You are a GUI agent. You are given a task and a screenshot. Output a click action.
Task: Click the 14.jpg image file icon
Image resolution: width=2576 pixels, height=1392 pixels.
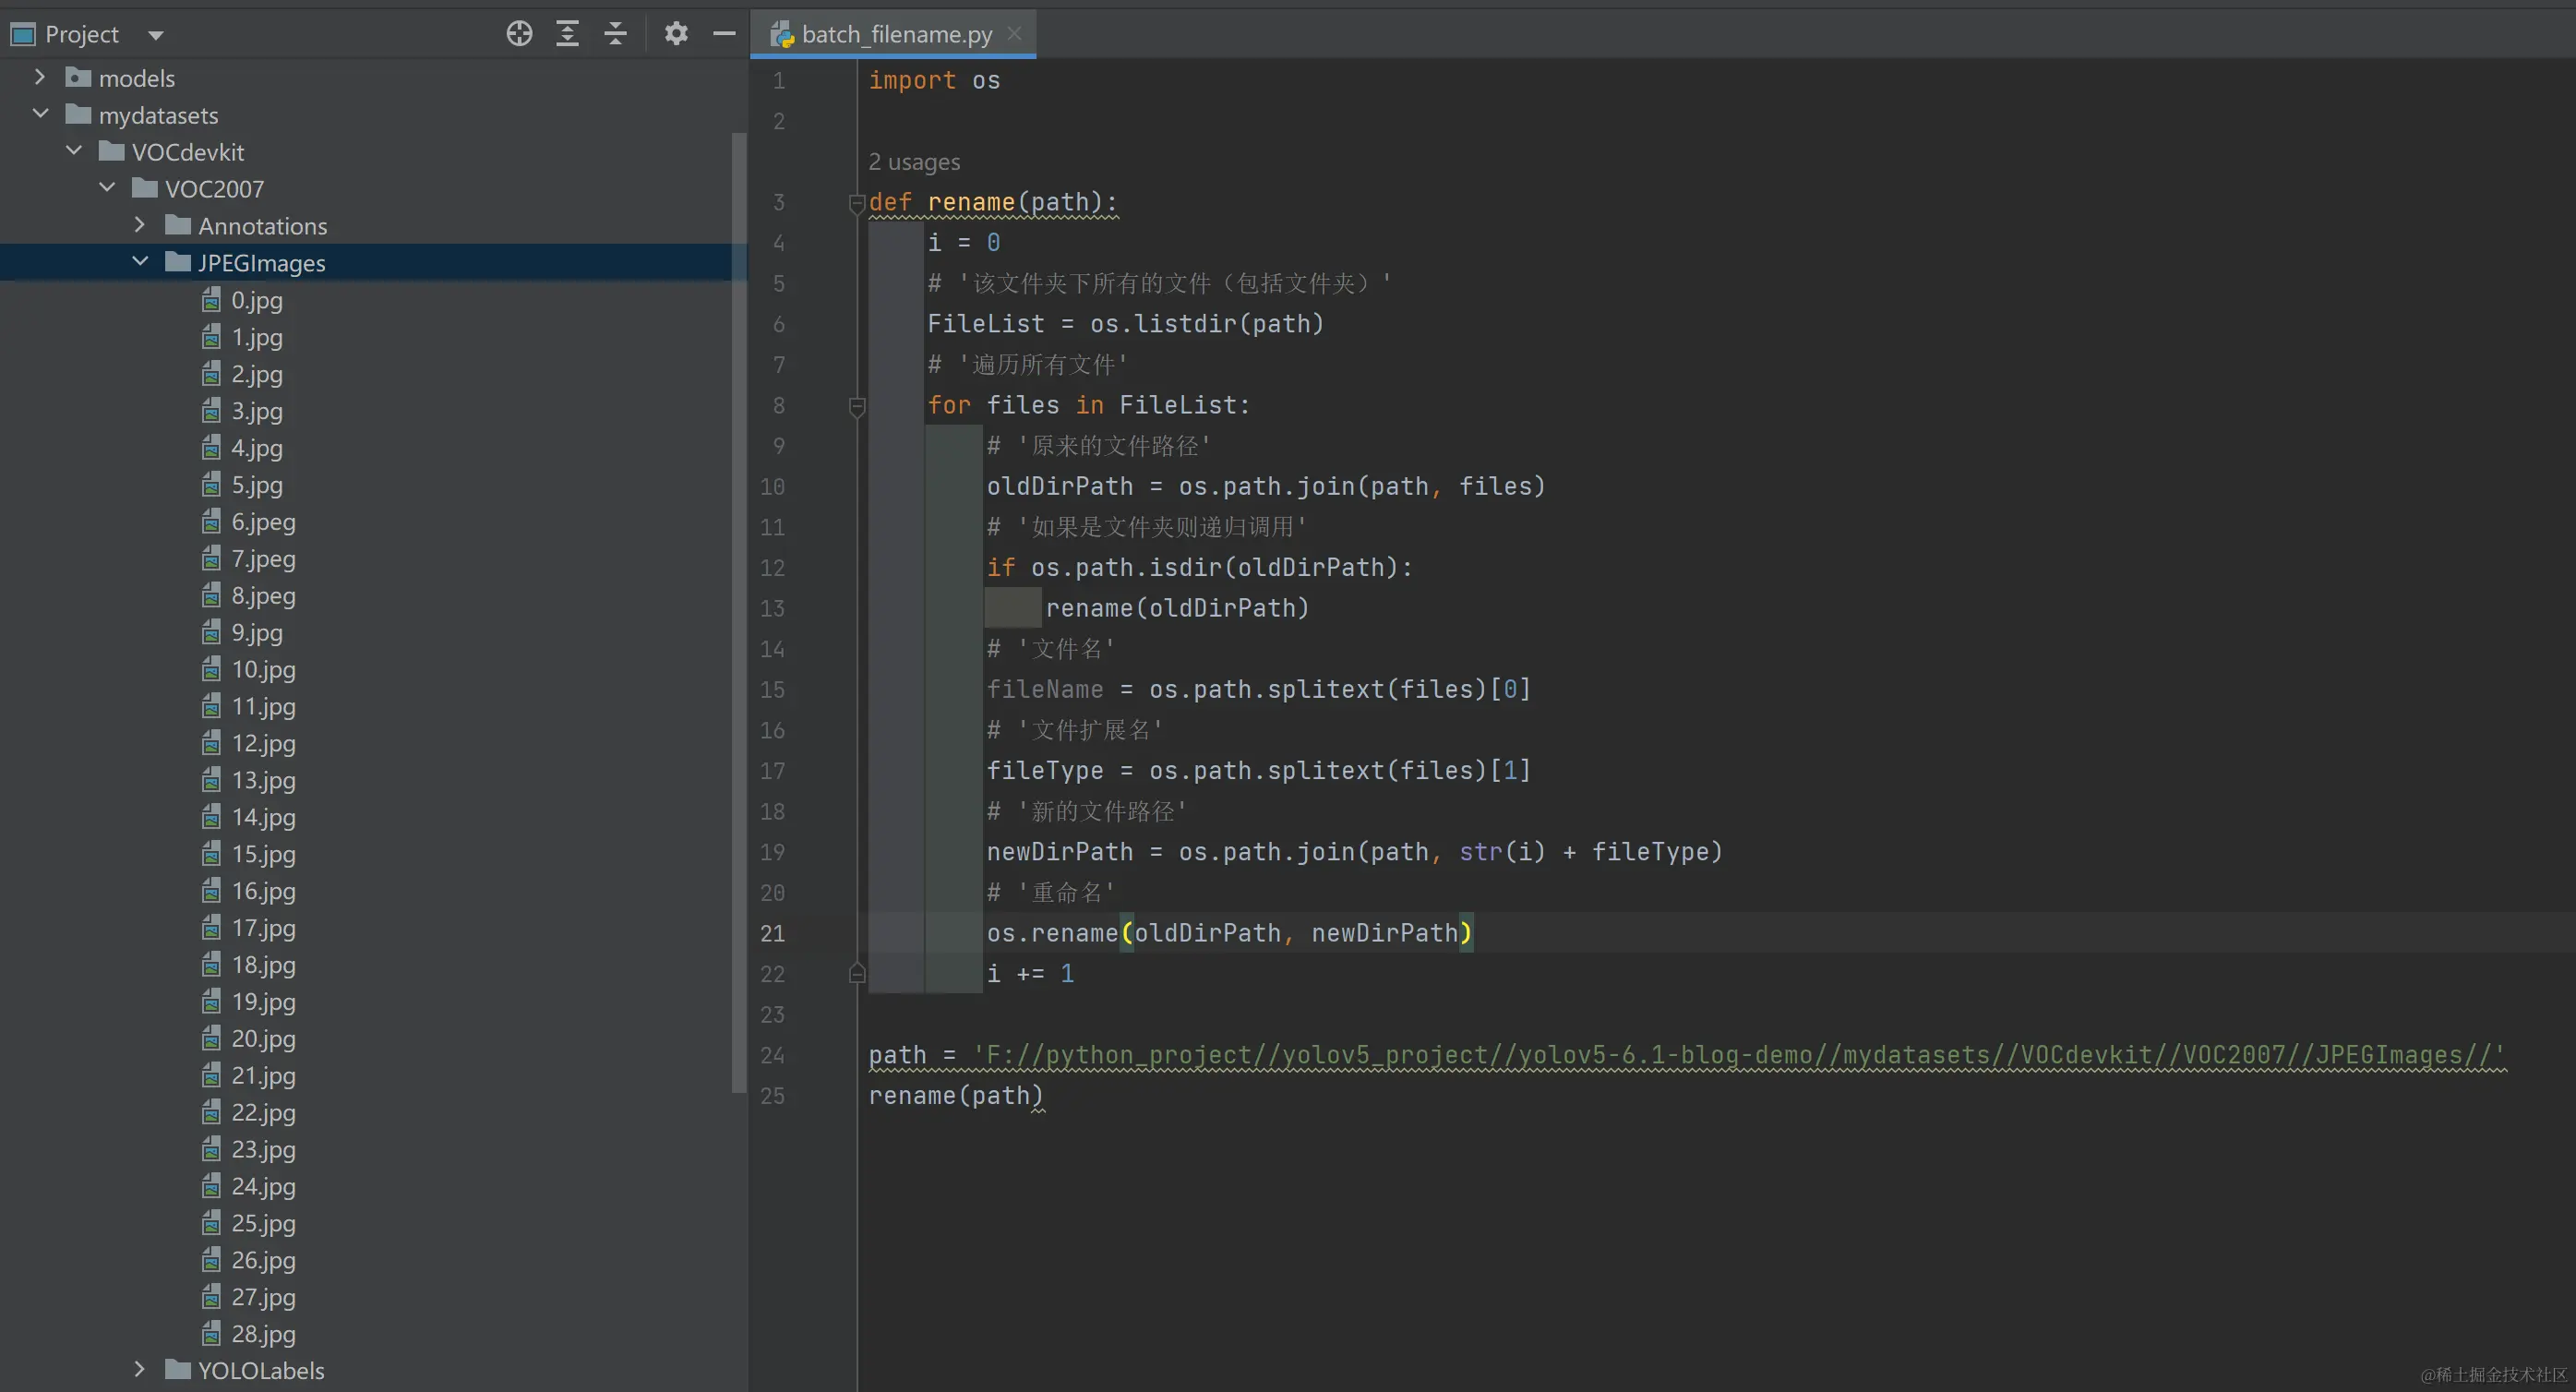tap(211, 818)
